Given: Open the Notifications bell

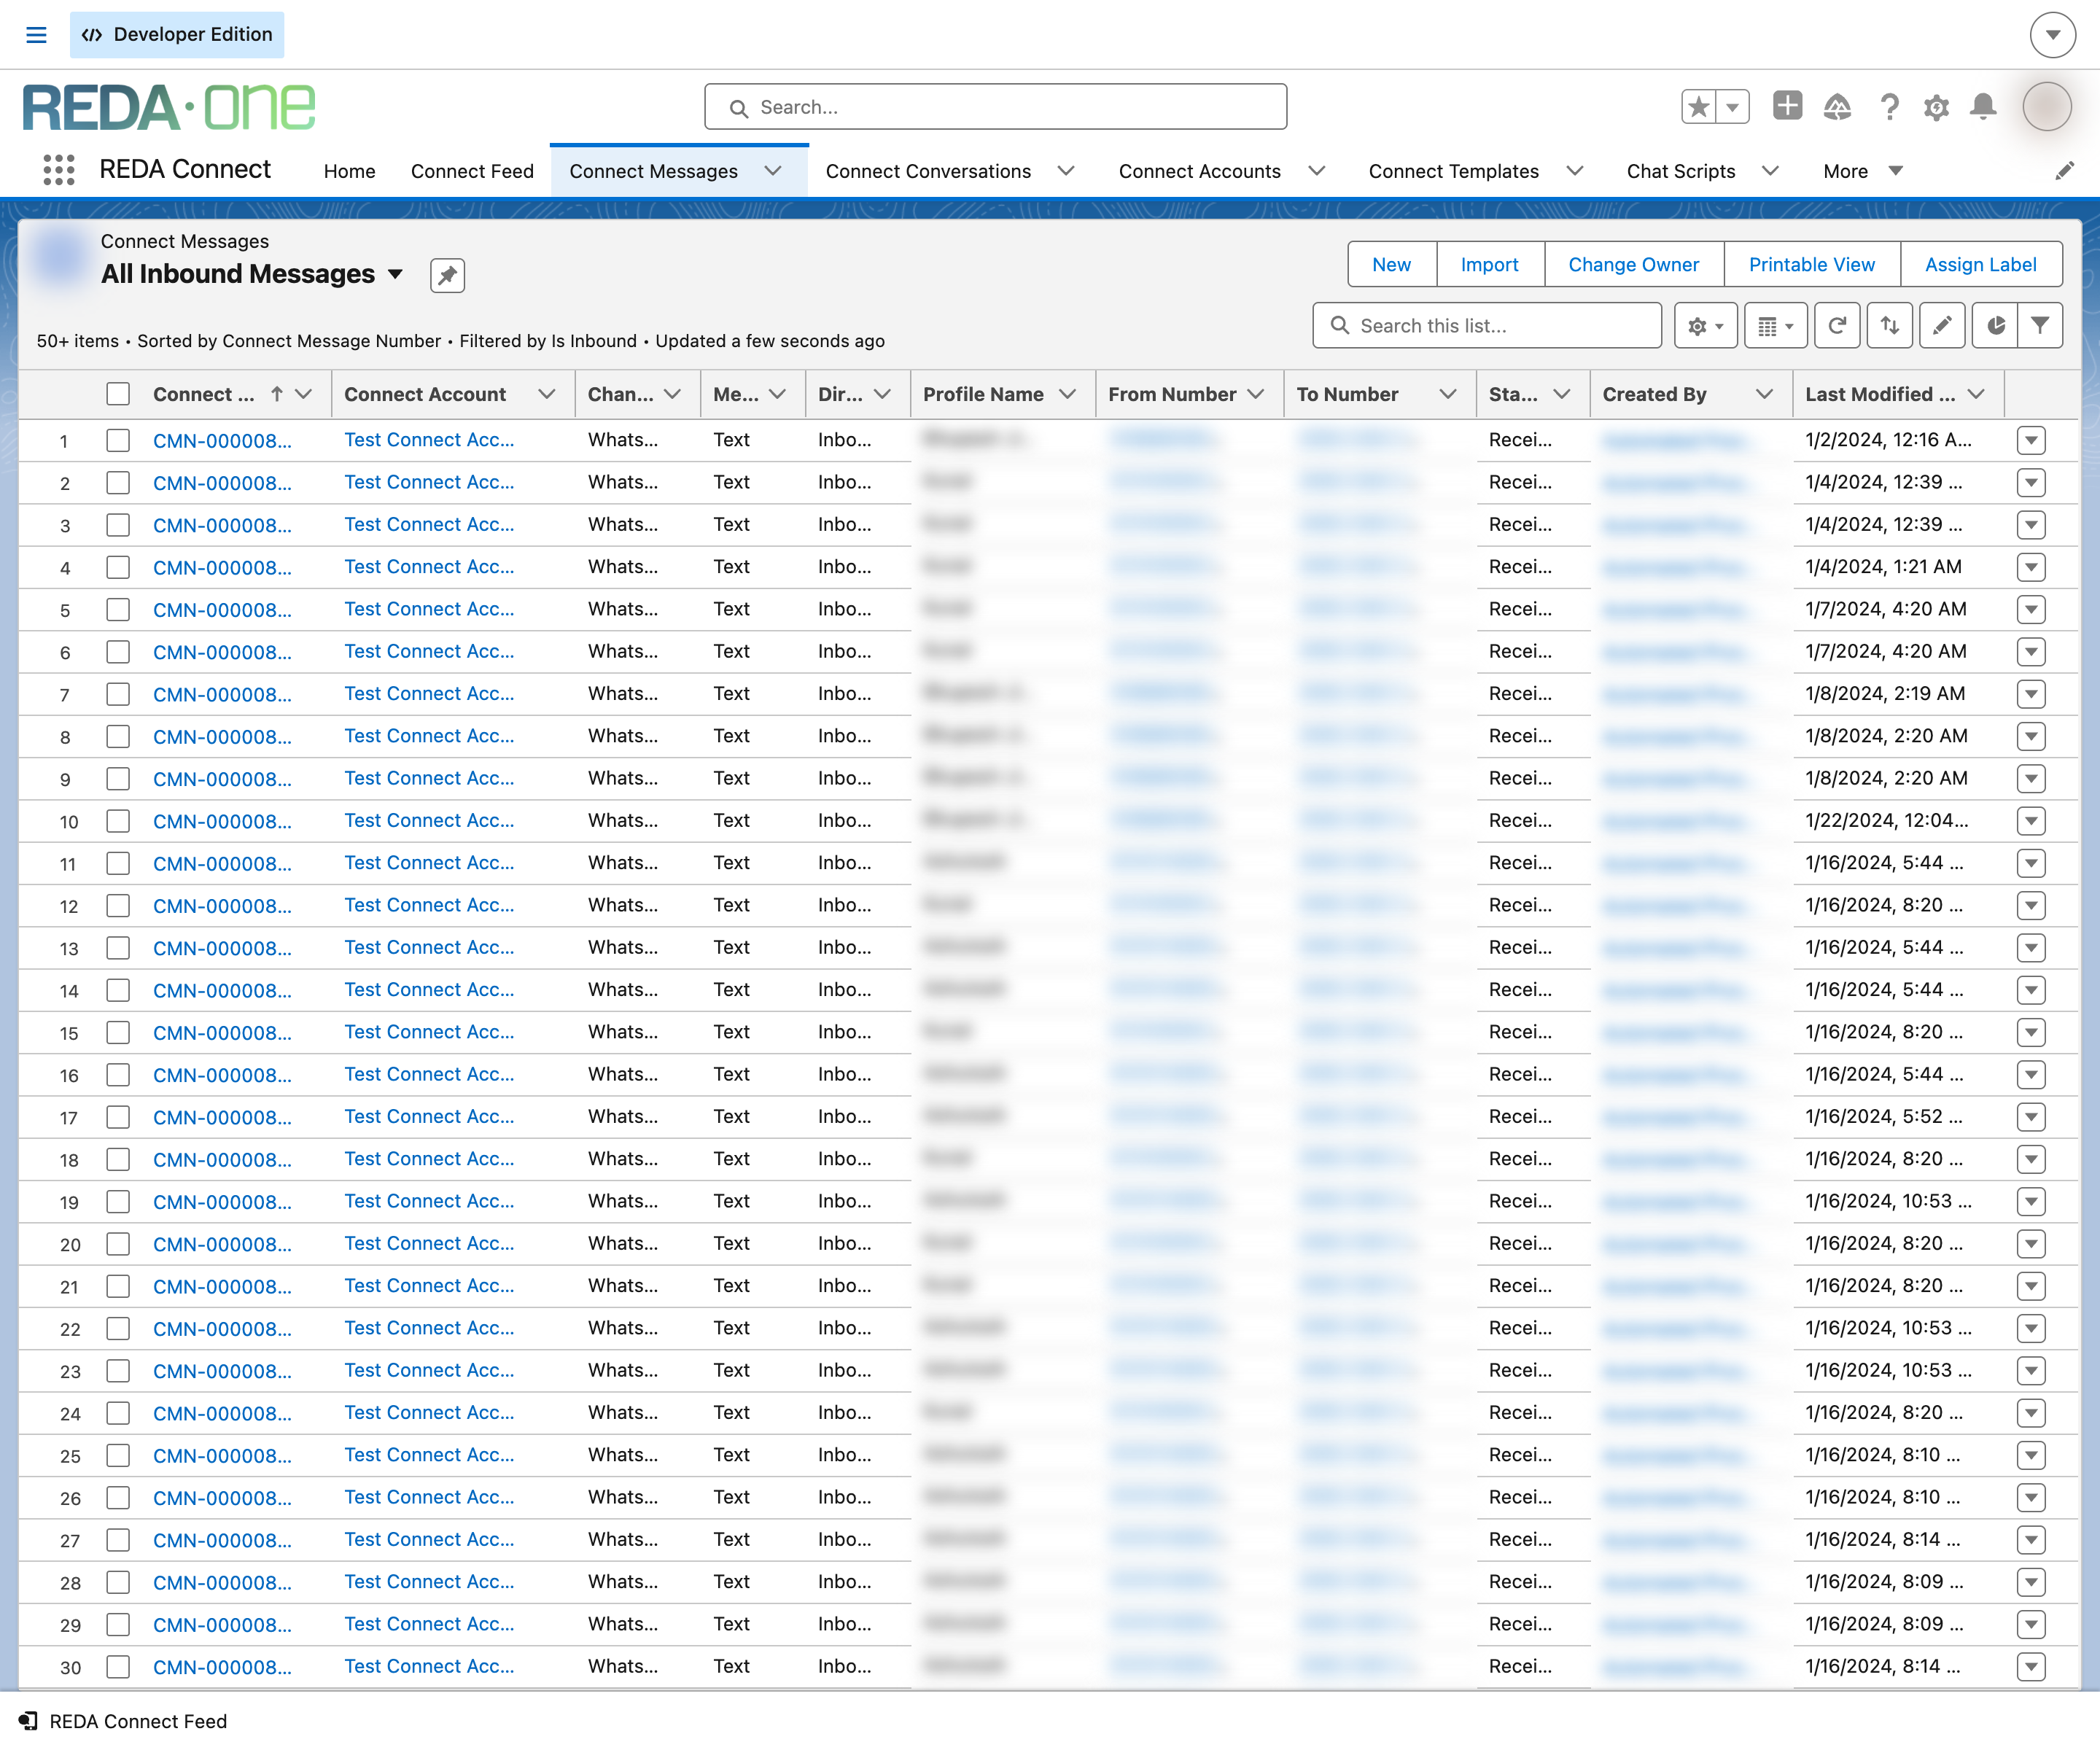Looking at the screenshot, I should click(x=1983, y=106).
